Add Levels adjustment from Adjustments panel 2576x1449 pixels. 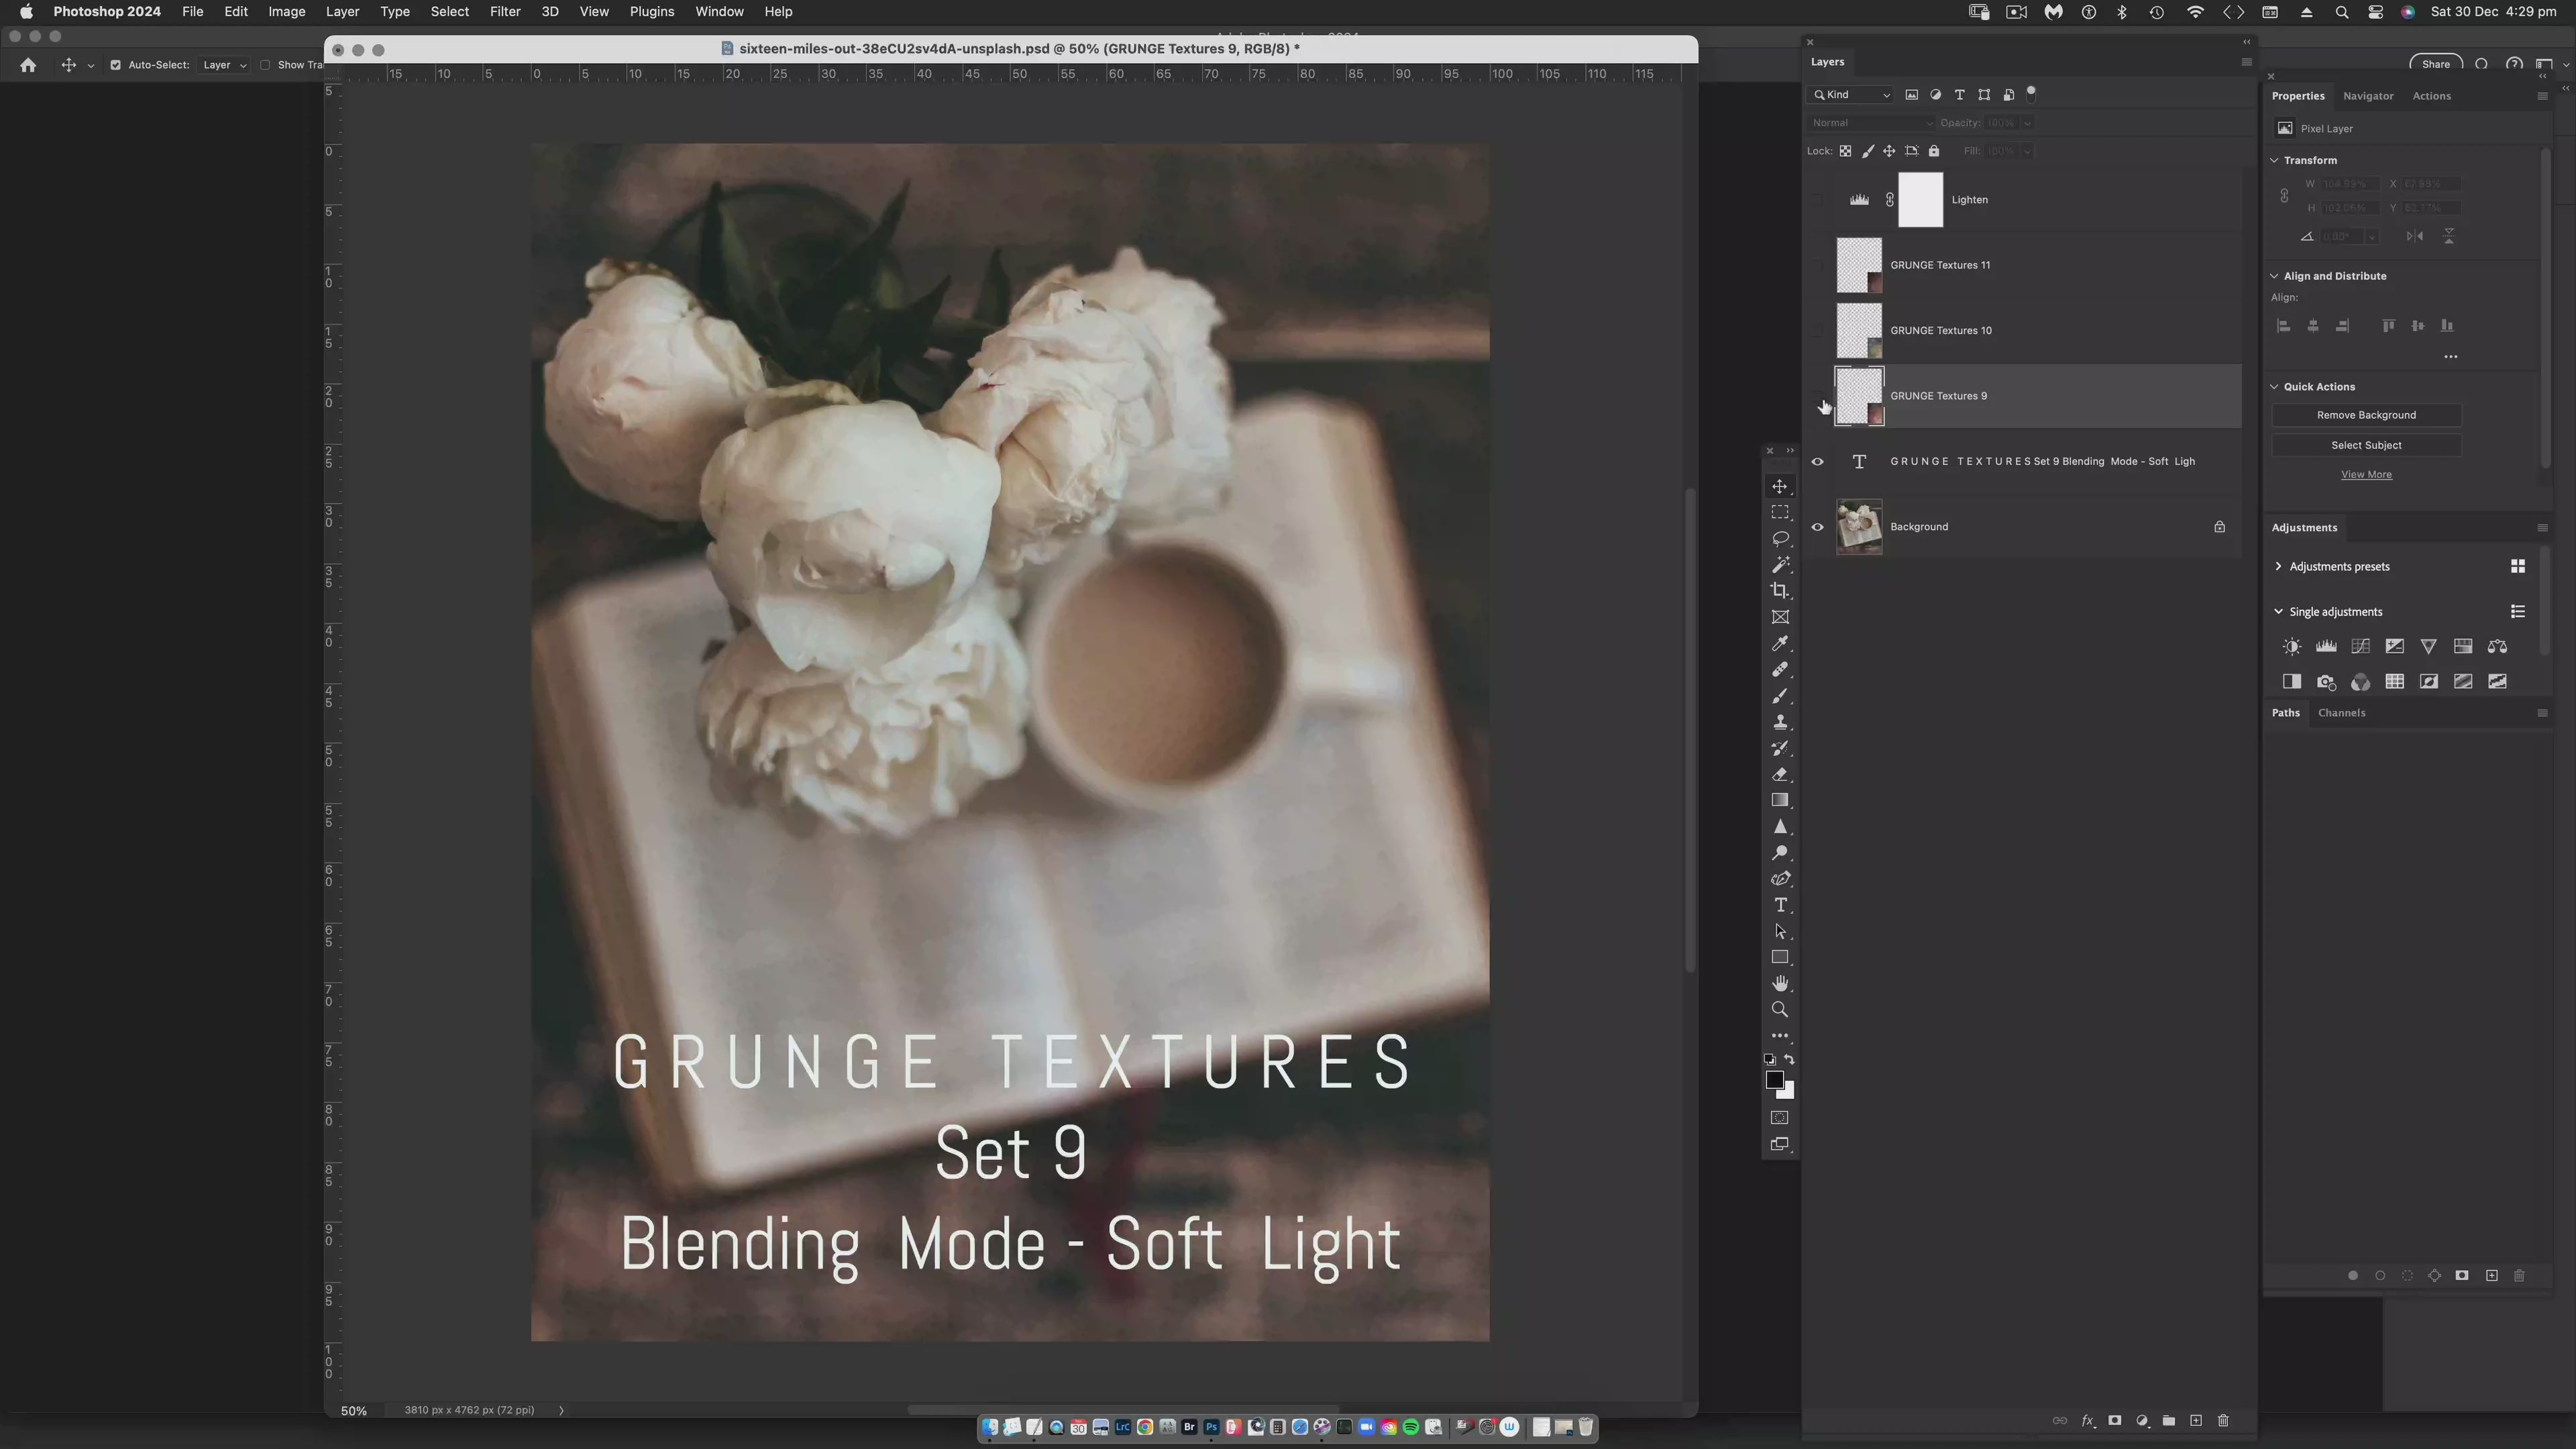(2326, 646)
